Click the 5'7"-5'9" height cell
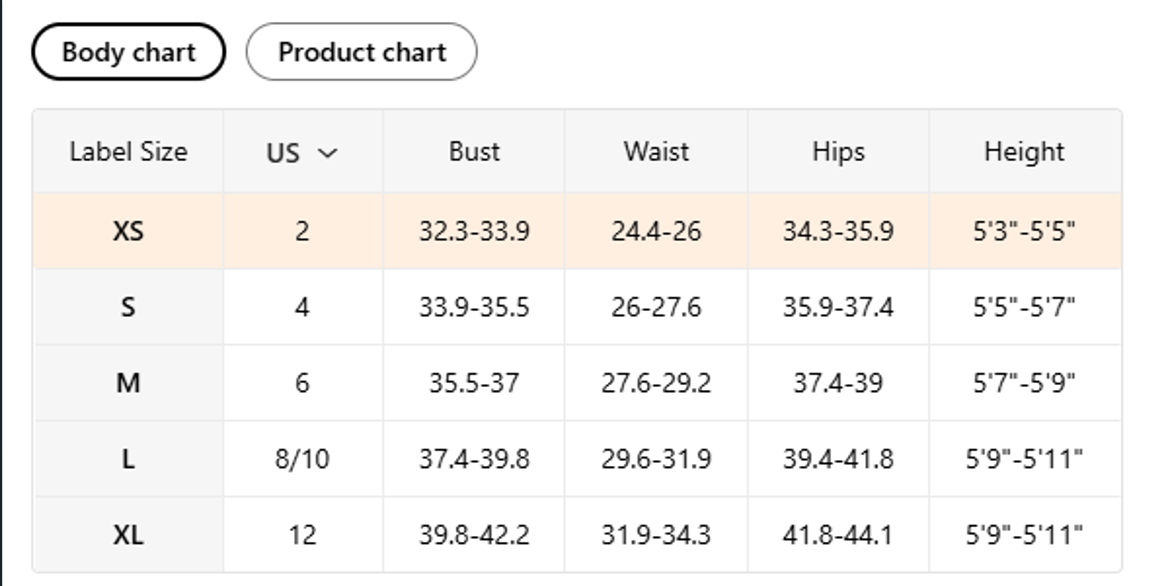Viewport: 1151px width, 586px height. 1025,383
